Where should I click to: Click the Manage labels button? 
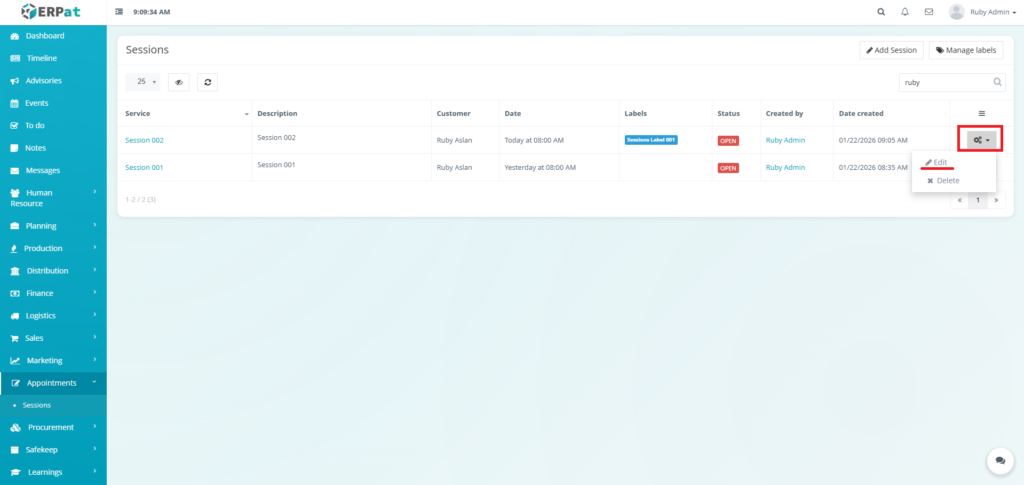pos(966,50)
